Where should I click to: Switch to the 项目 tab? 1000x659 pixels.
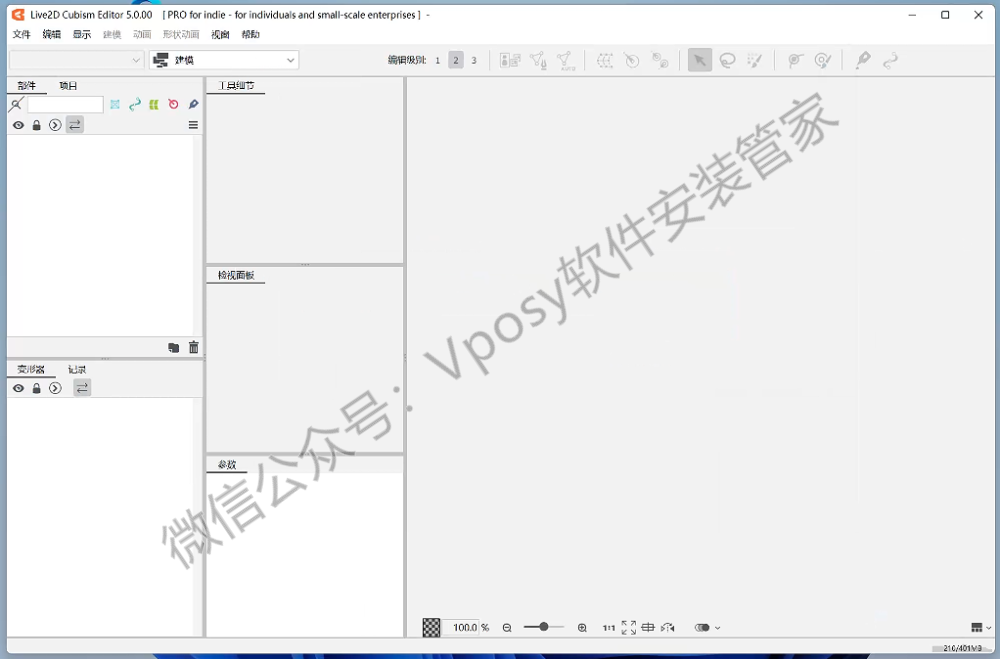68,85
